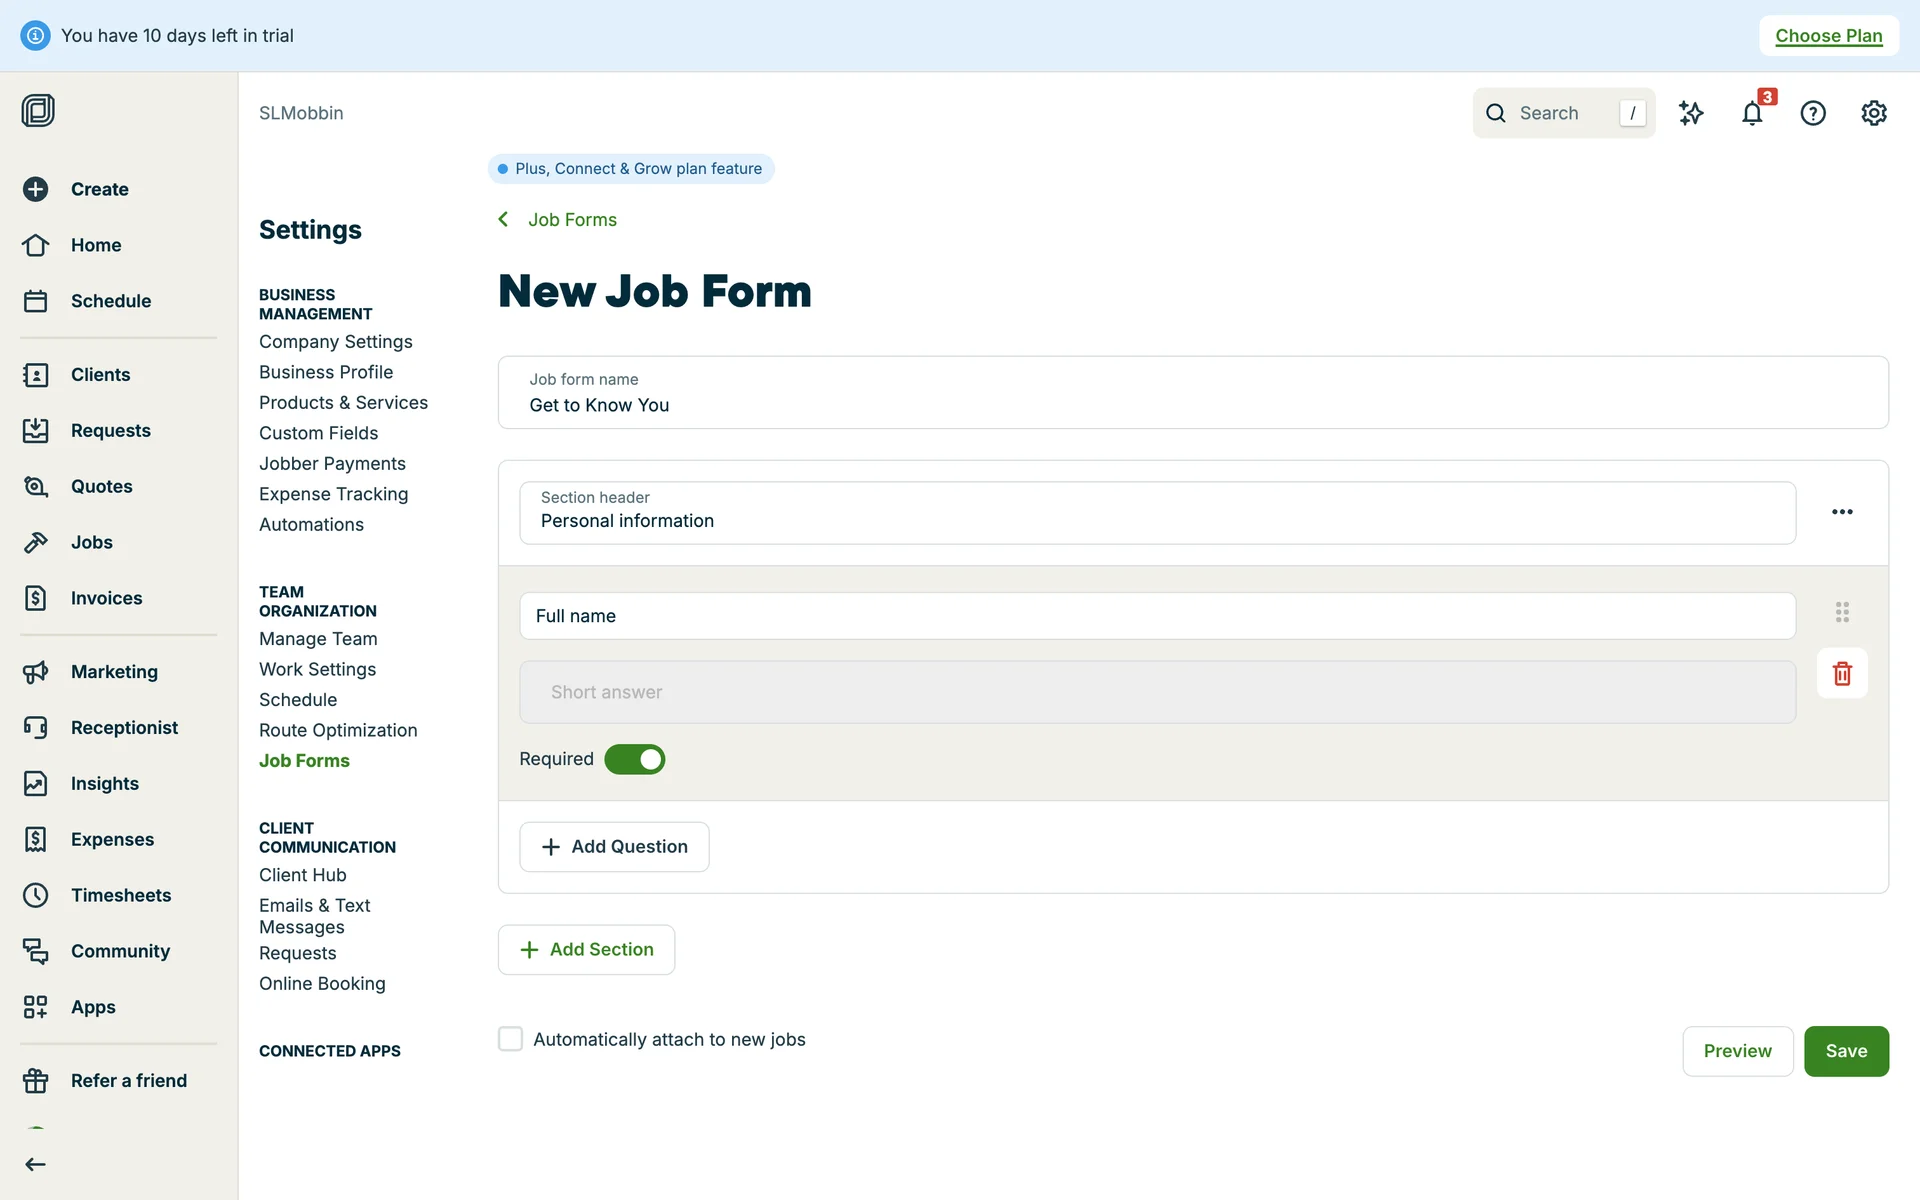Open the AI sparkle assistant icon
Image resolution: width=1920 pixels, height=1200 pixels.
[1691, 114]
